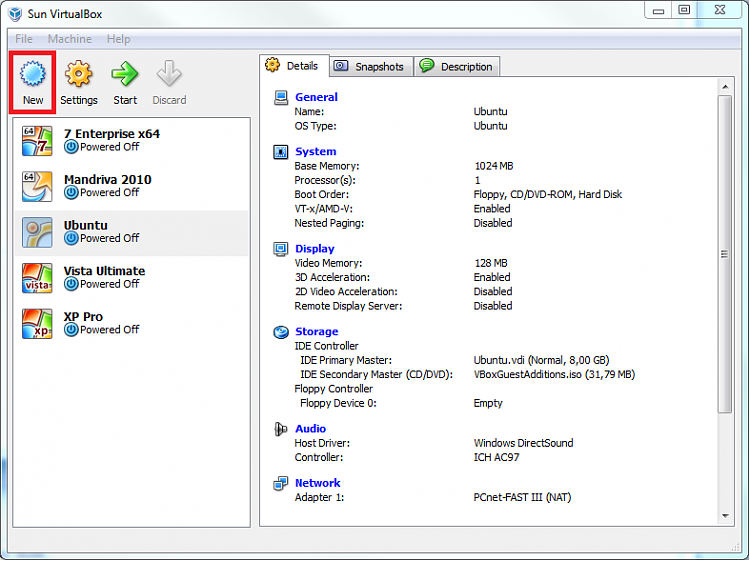Click the PCnet-FAST III (NAT) value
This screenshot has width=750, height=561.
click(x=522, y=497)
